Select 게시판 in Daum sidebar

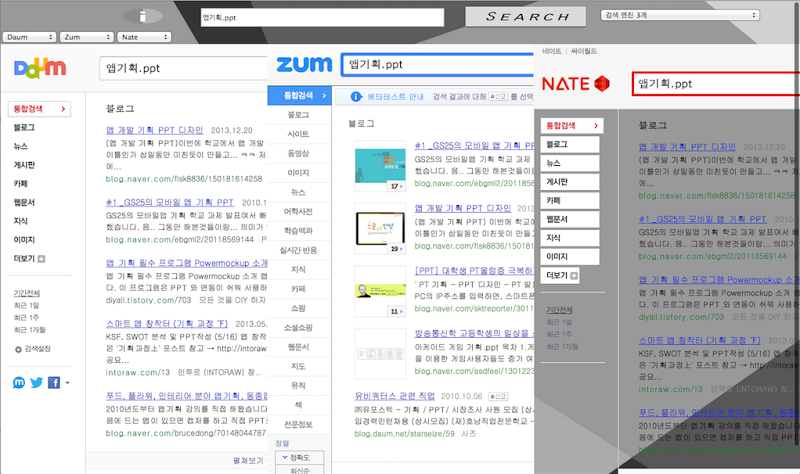(x=24, y=165)
